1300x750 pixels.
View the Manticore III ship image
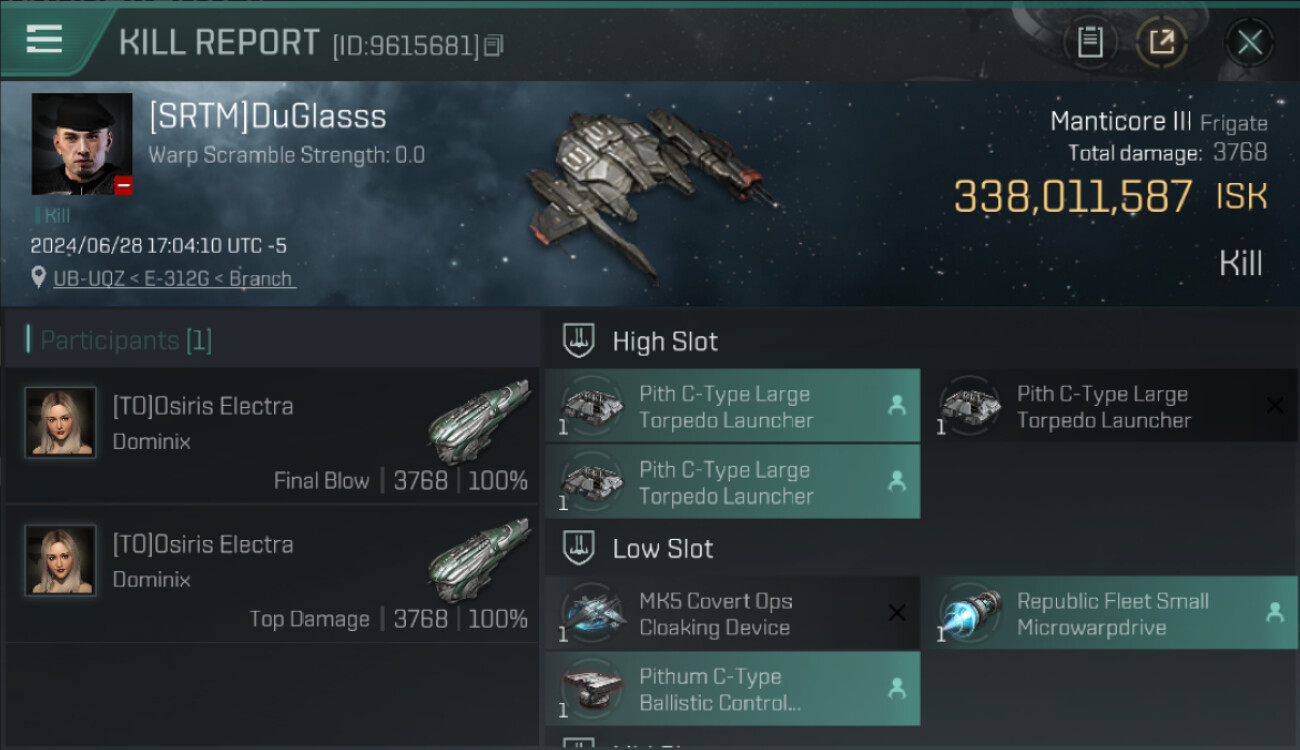650,192
